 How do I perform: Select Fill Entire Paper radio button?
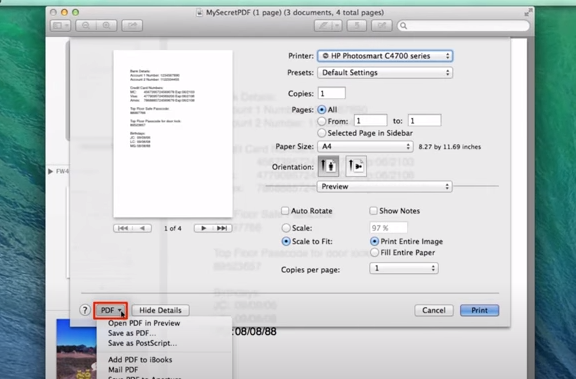click(x=374, y=252)
